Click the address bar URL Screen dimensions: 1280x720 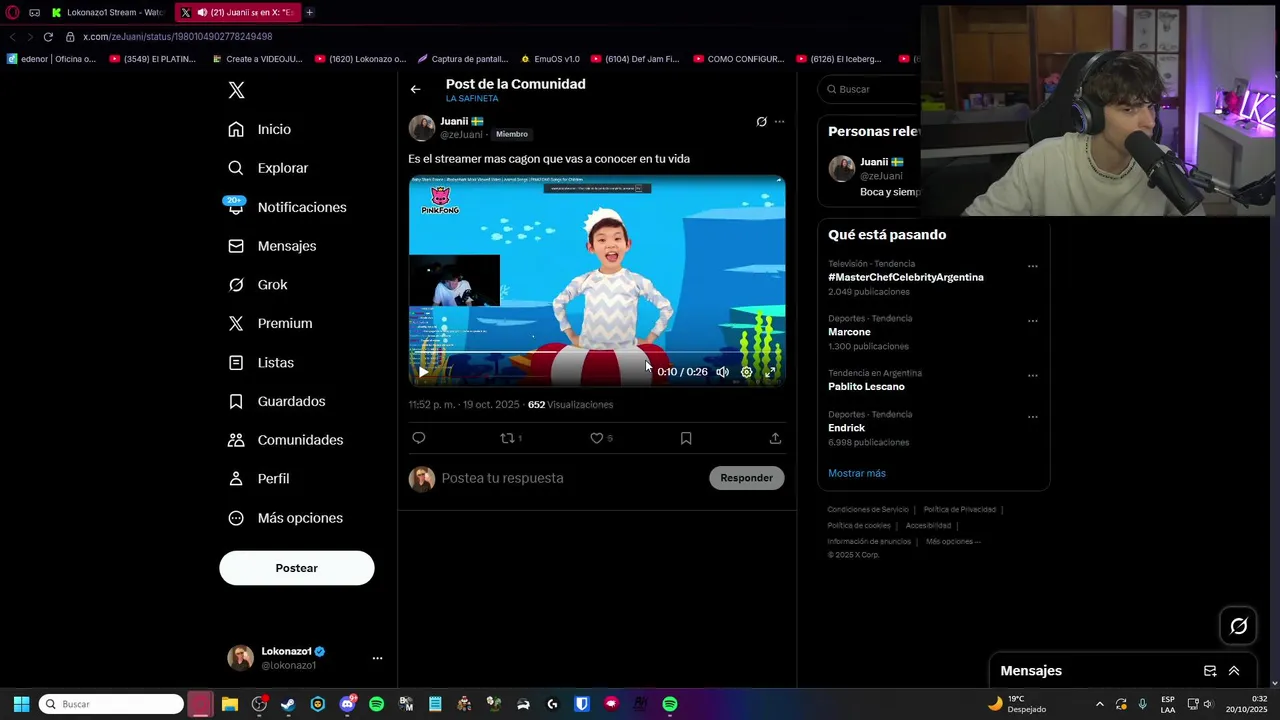(177, 37)
